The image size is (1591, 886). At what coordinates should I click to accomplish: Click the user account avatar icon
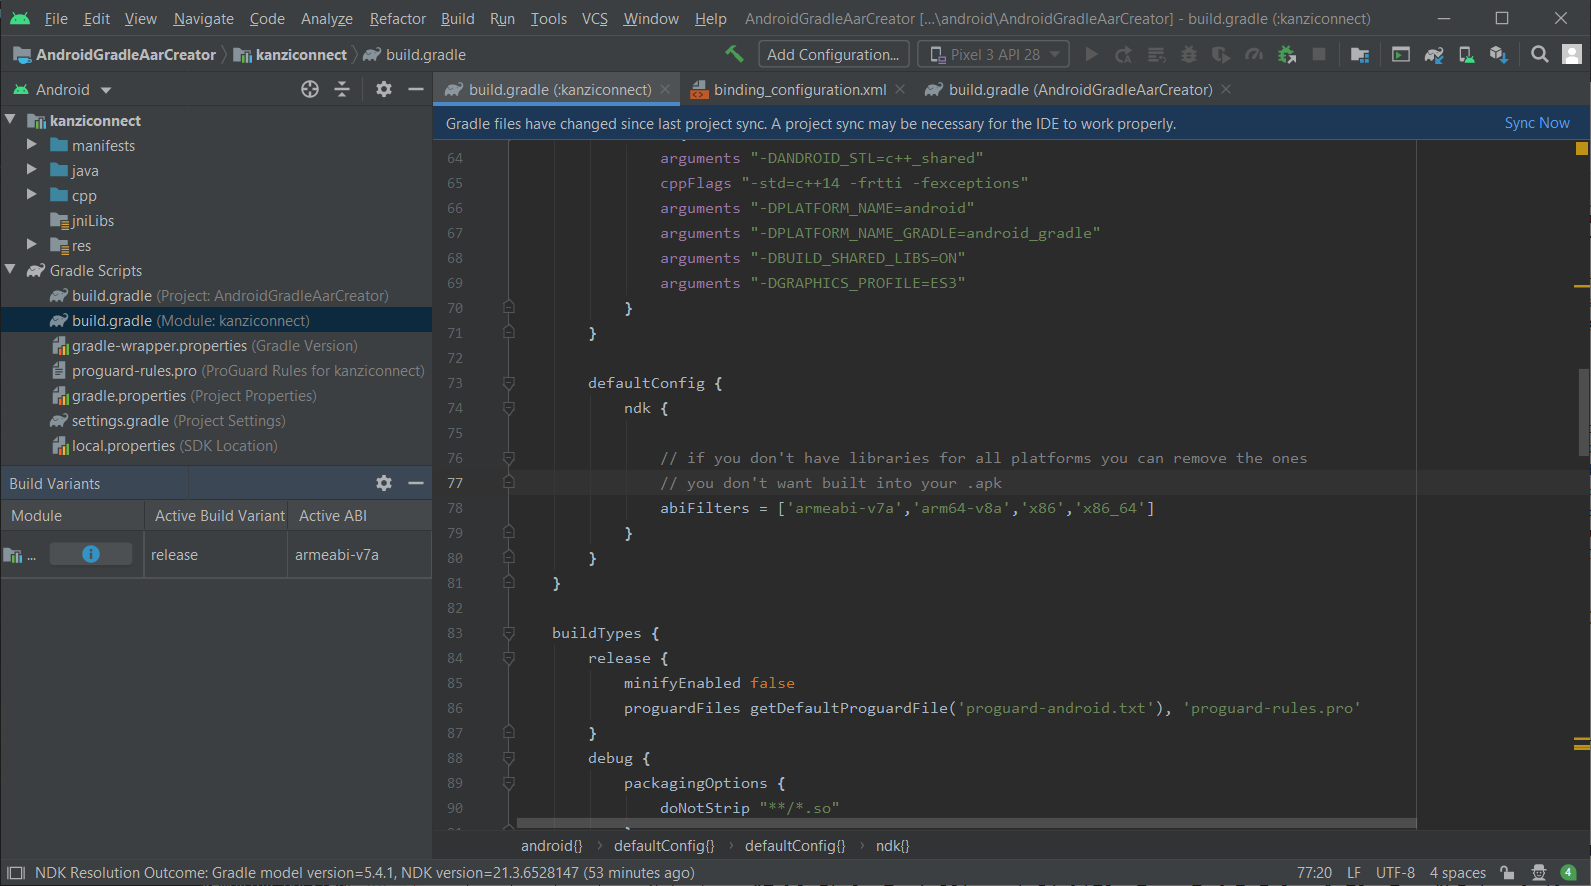[x=1572, y=54]
